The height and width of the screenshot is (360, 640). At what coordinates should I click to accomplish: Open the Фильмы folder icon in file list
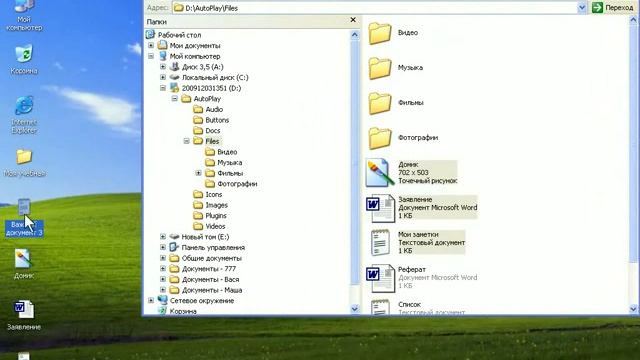pyautogui.click(x=380, y=103)
